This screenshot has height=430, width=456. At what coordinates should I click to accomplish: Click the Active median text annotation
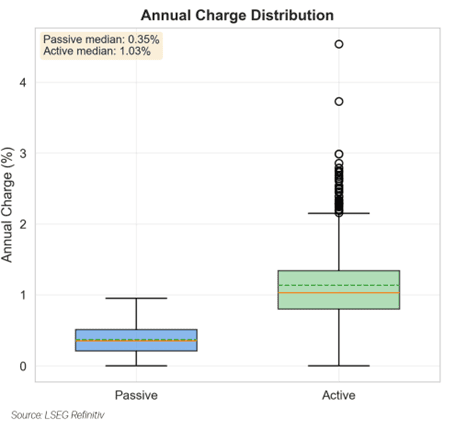[x=97, y=51]
